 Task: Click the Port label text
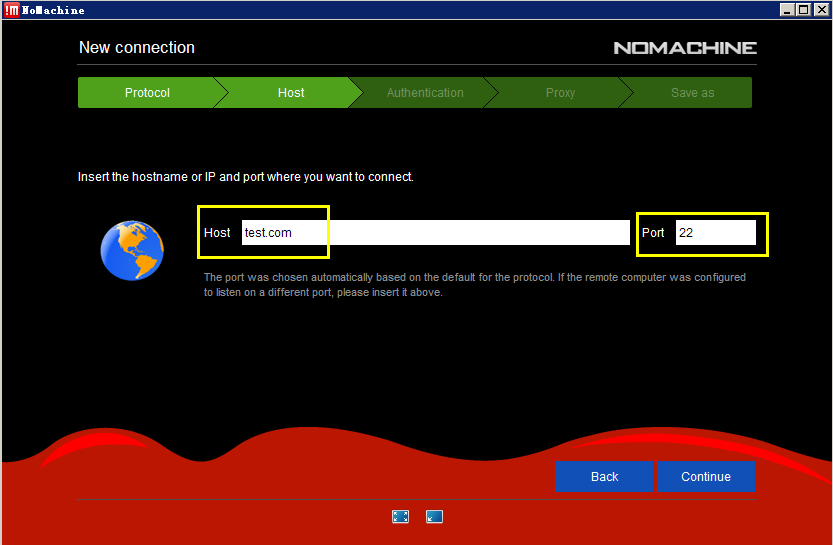pos(653,233)
